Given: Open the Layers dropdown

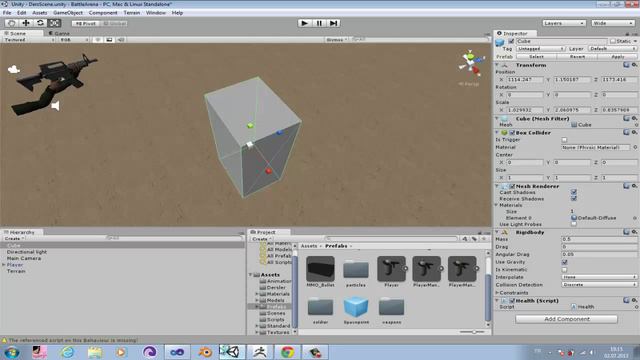Looking at the screenshot, I should click(x=564, y=23).
